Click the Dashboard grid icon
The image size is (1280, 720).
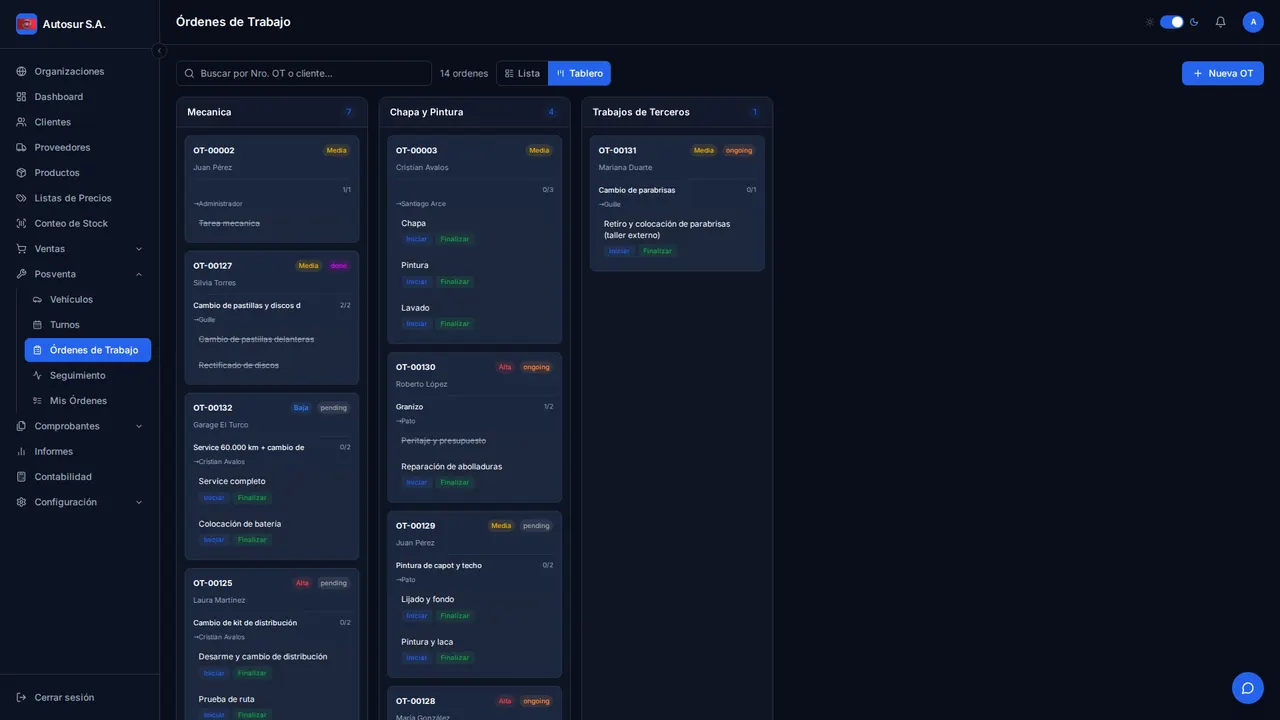click(x=21, y=97)
